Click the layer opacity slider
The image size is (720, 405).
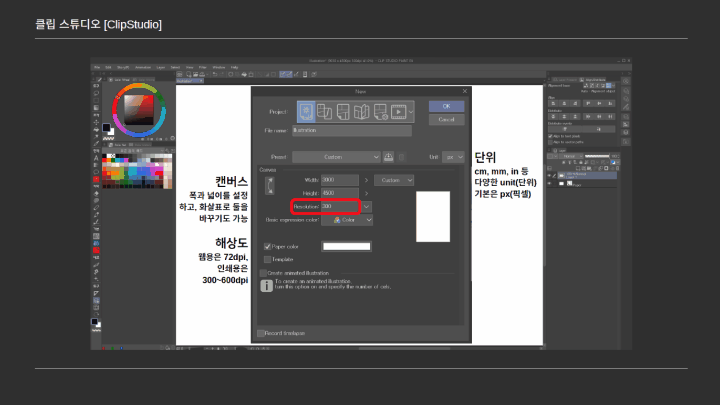[x=597, y=156]
